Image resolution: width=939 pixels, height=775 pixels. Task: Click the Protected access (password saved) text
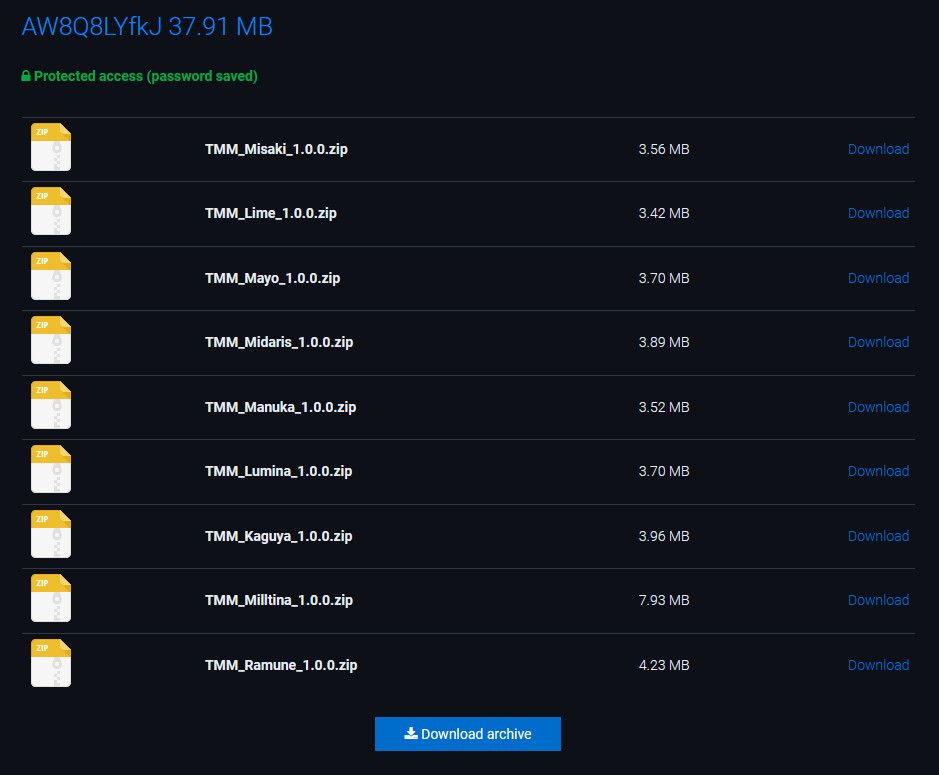point(146,76)
